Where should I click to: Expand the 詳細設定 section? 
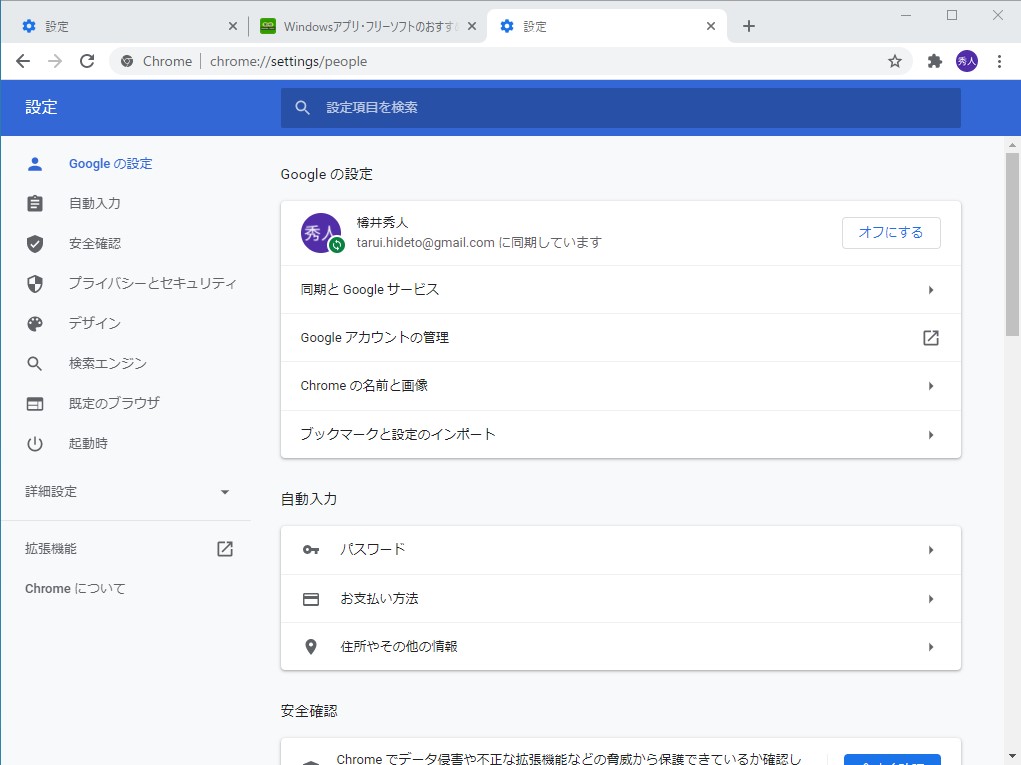[225, 491]
